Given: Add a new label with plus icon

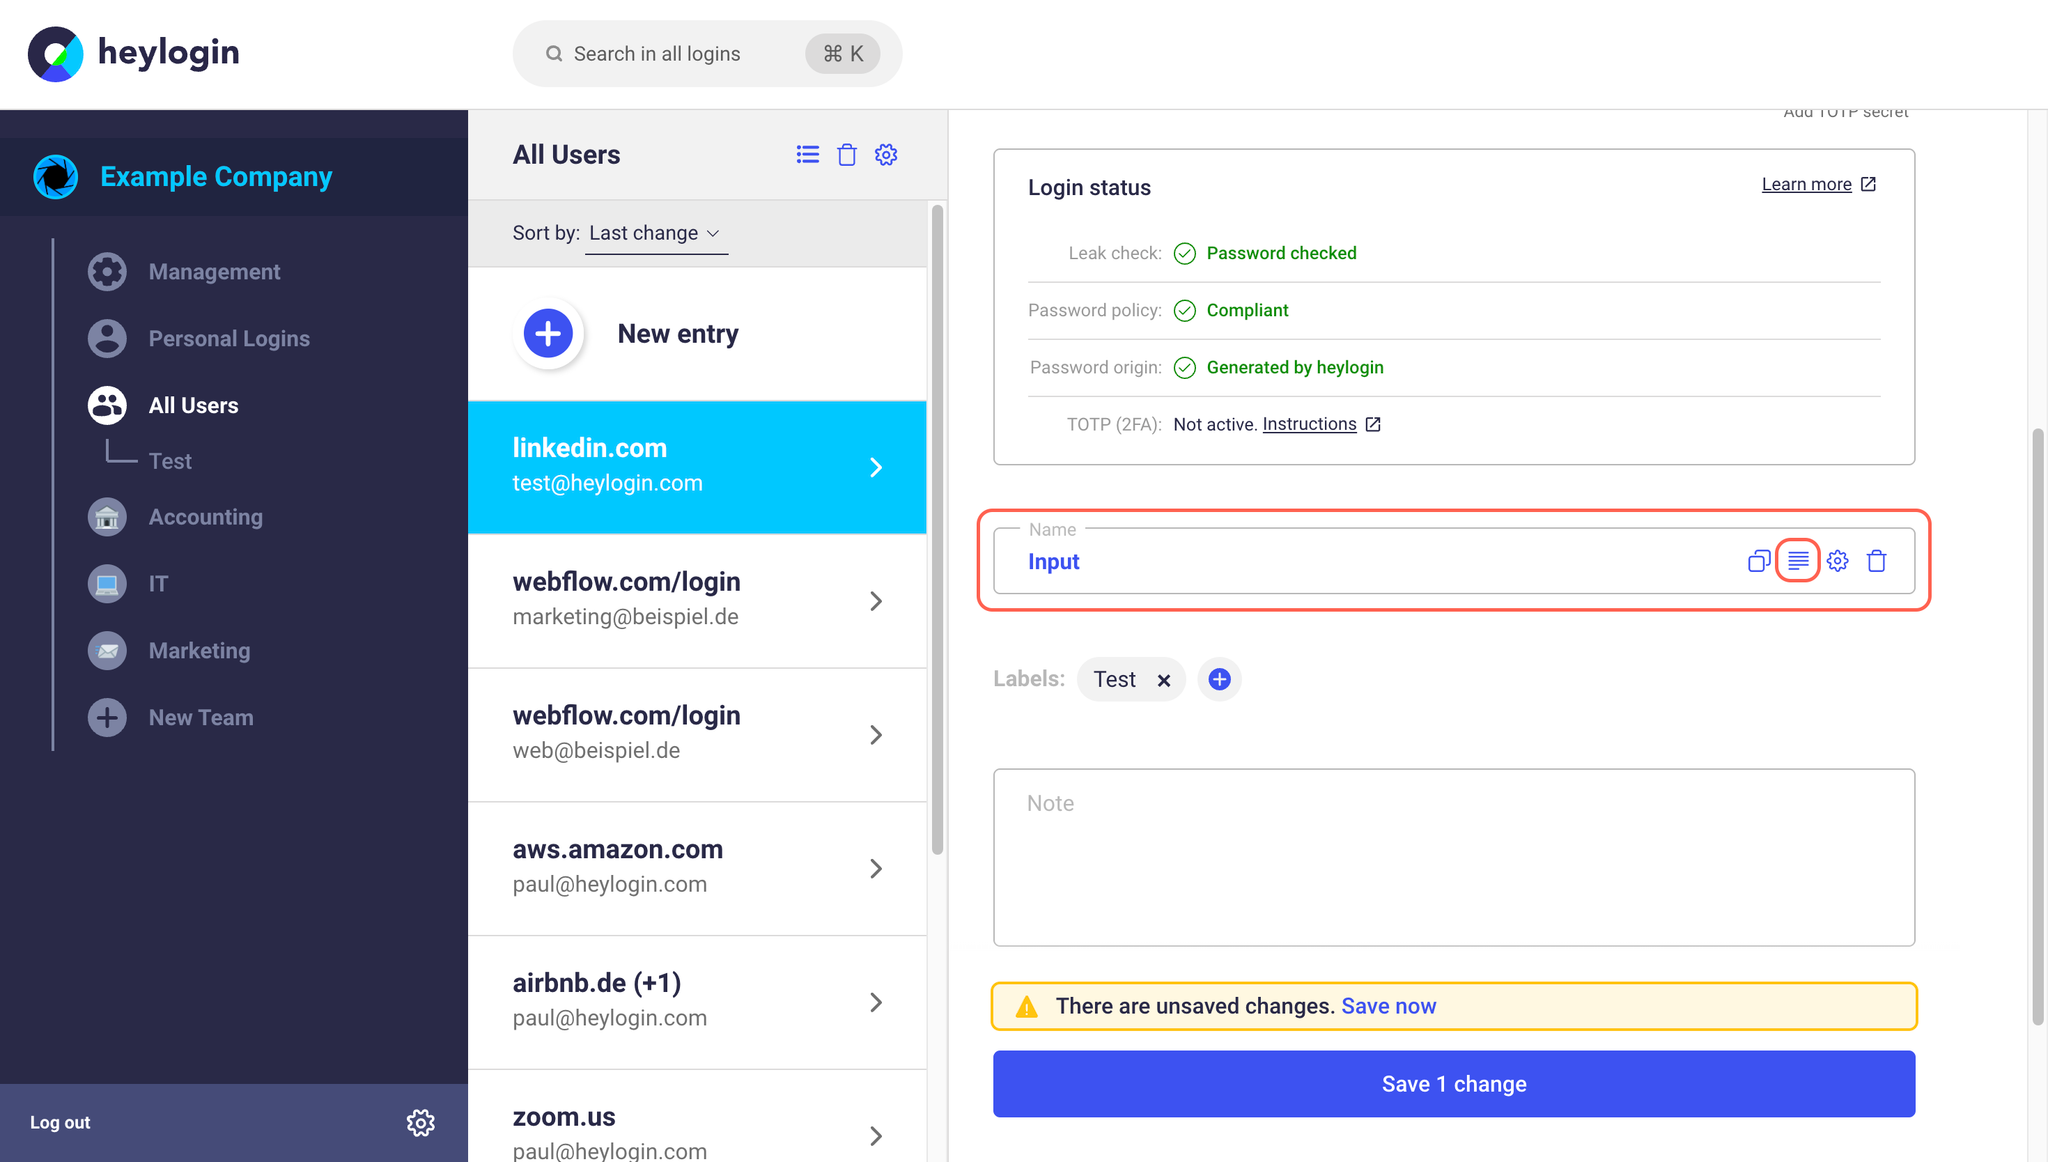Looking at the screenshot, I should 1219,679.
